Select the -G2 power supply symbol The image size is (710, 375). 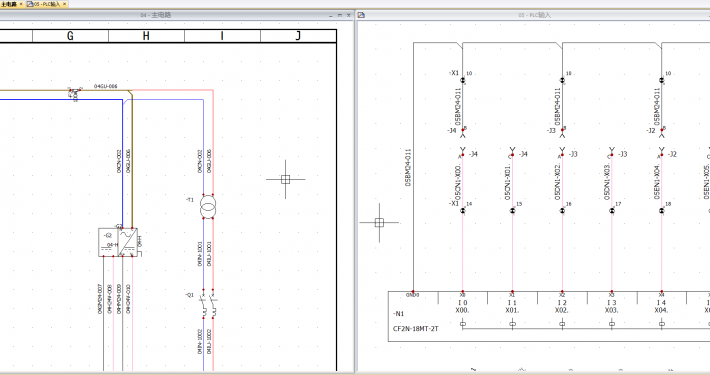pos(118,242)
